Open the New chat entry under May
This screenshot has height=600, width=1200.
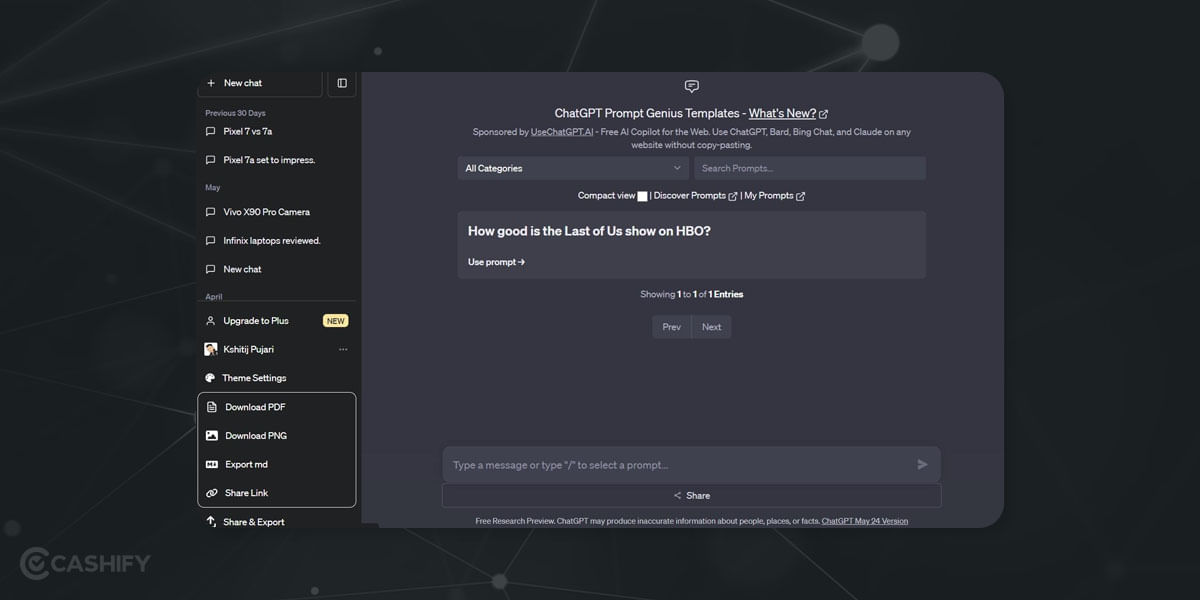pyautogui.click(x=243, y=269)
